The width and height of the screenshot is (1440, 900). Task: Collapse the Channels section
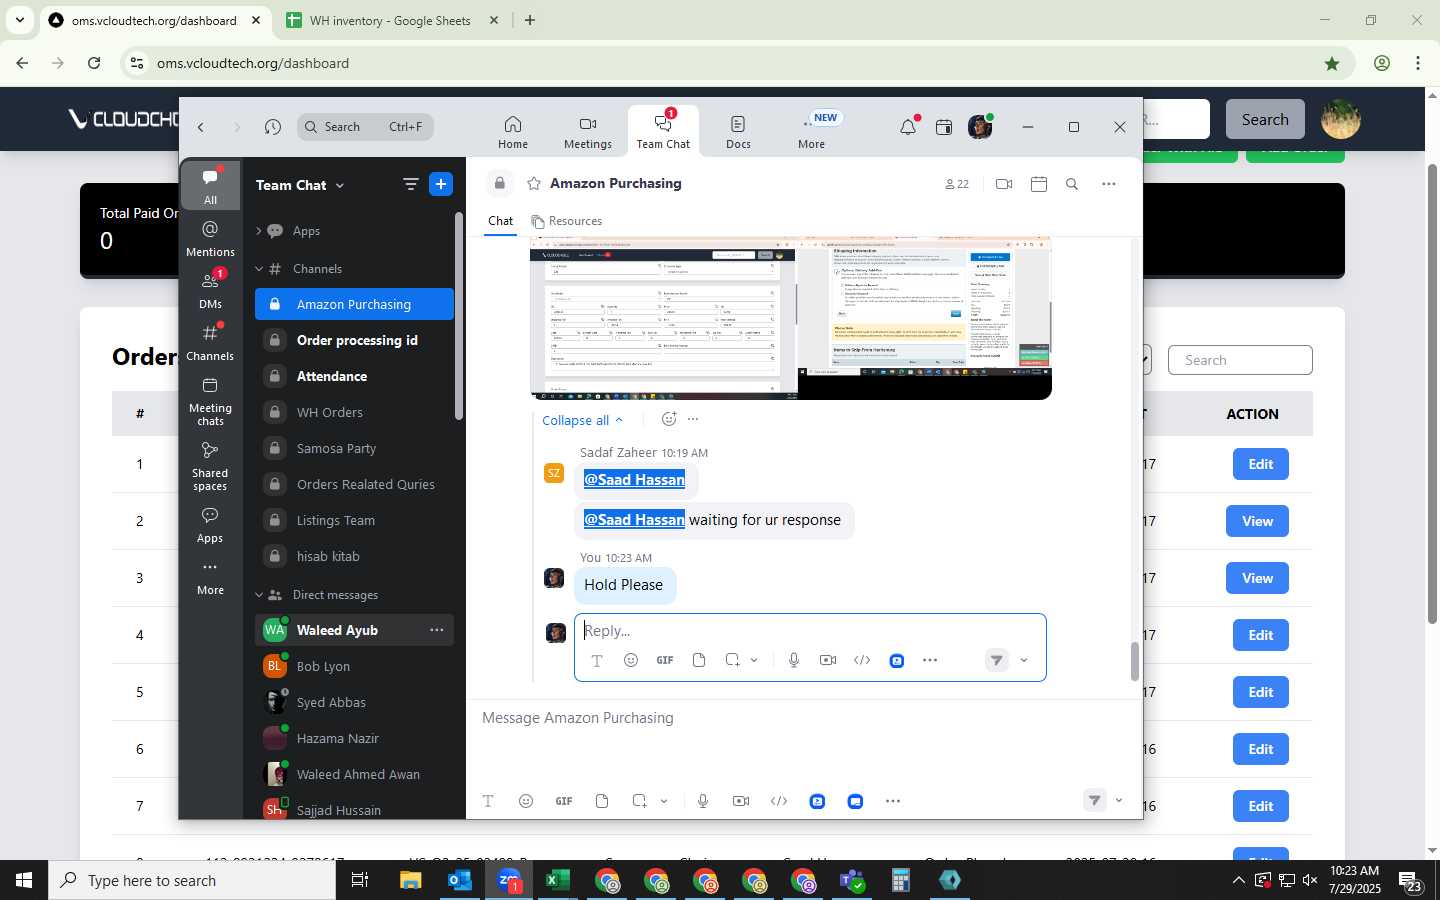[259, 269]
